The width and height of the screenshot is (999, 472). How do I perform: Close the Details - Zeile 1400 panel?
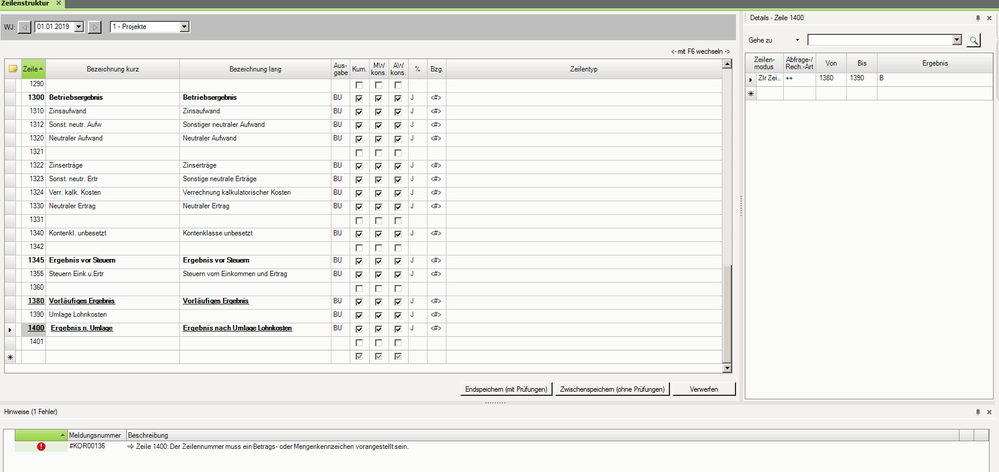[x=989, y=18]
